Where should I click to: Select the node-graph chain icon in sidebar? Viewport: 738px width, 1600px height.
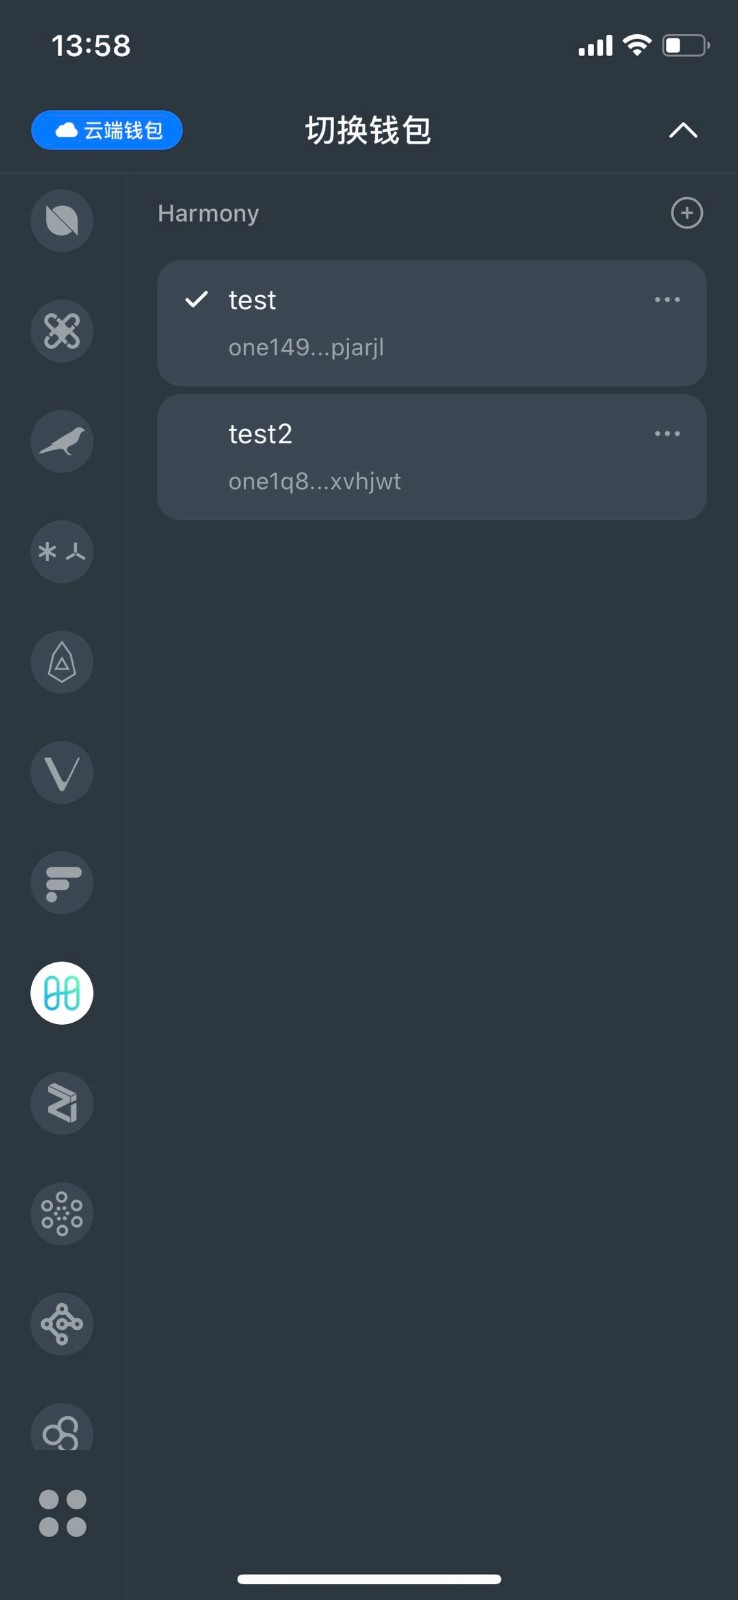pyautogui.click(x=62, y=1324)
